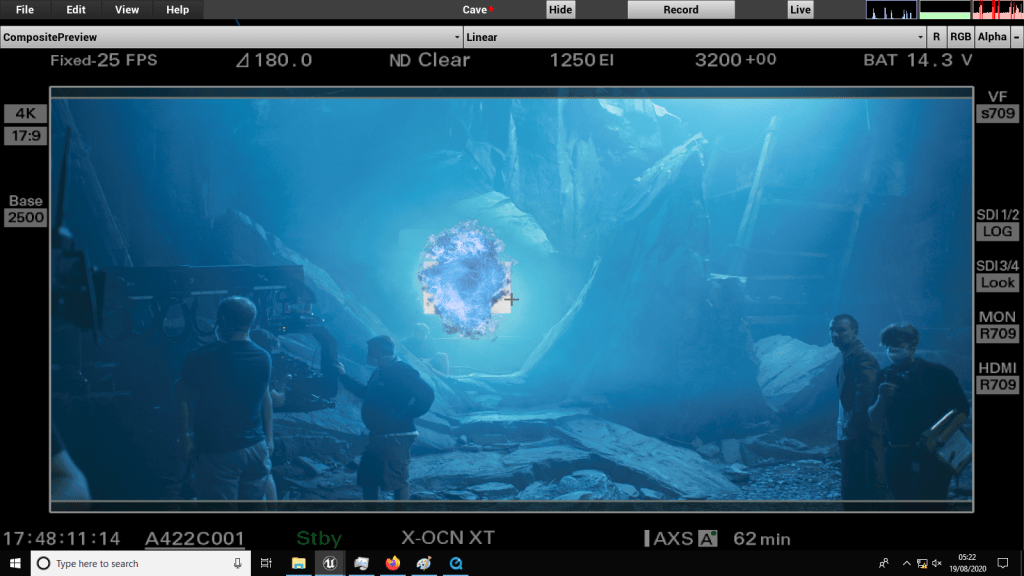1024x576 pixels.
Task: Click the Windows Start button
Action: (14, 564)
